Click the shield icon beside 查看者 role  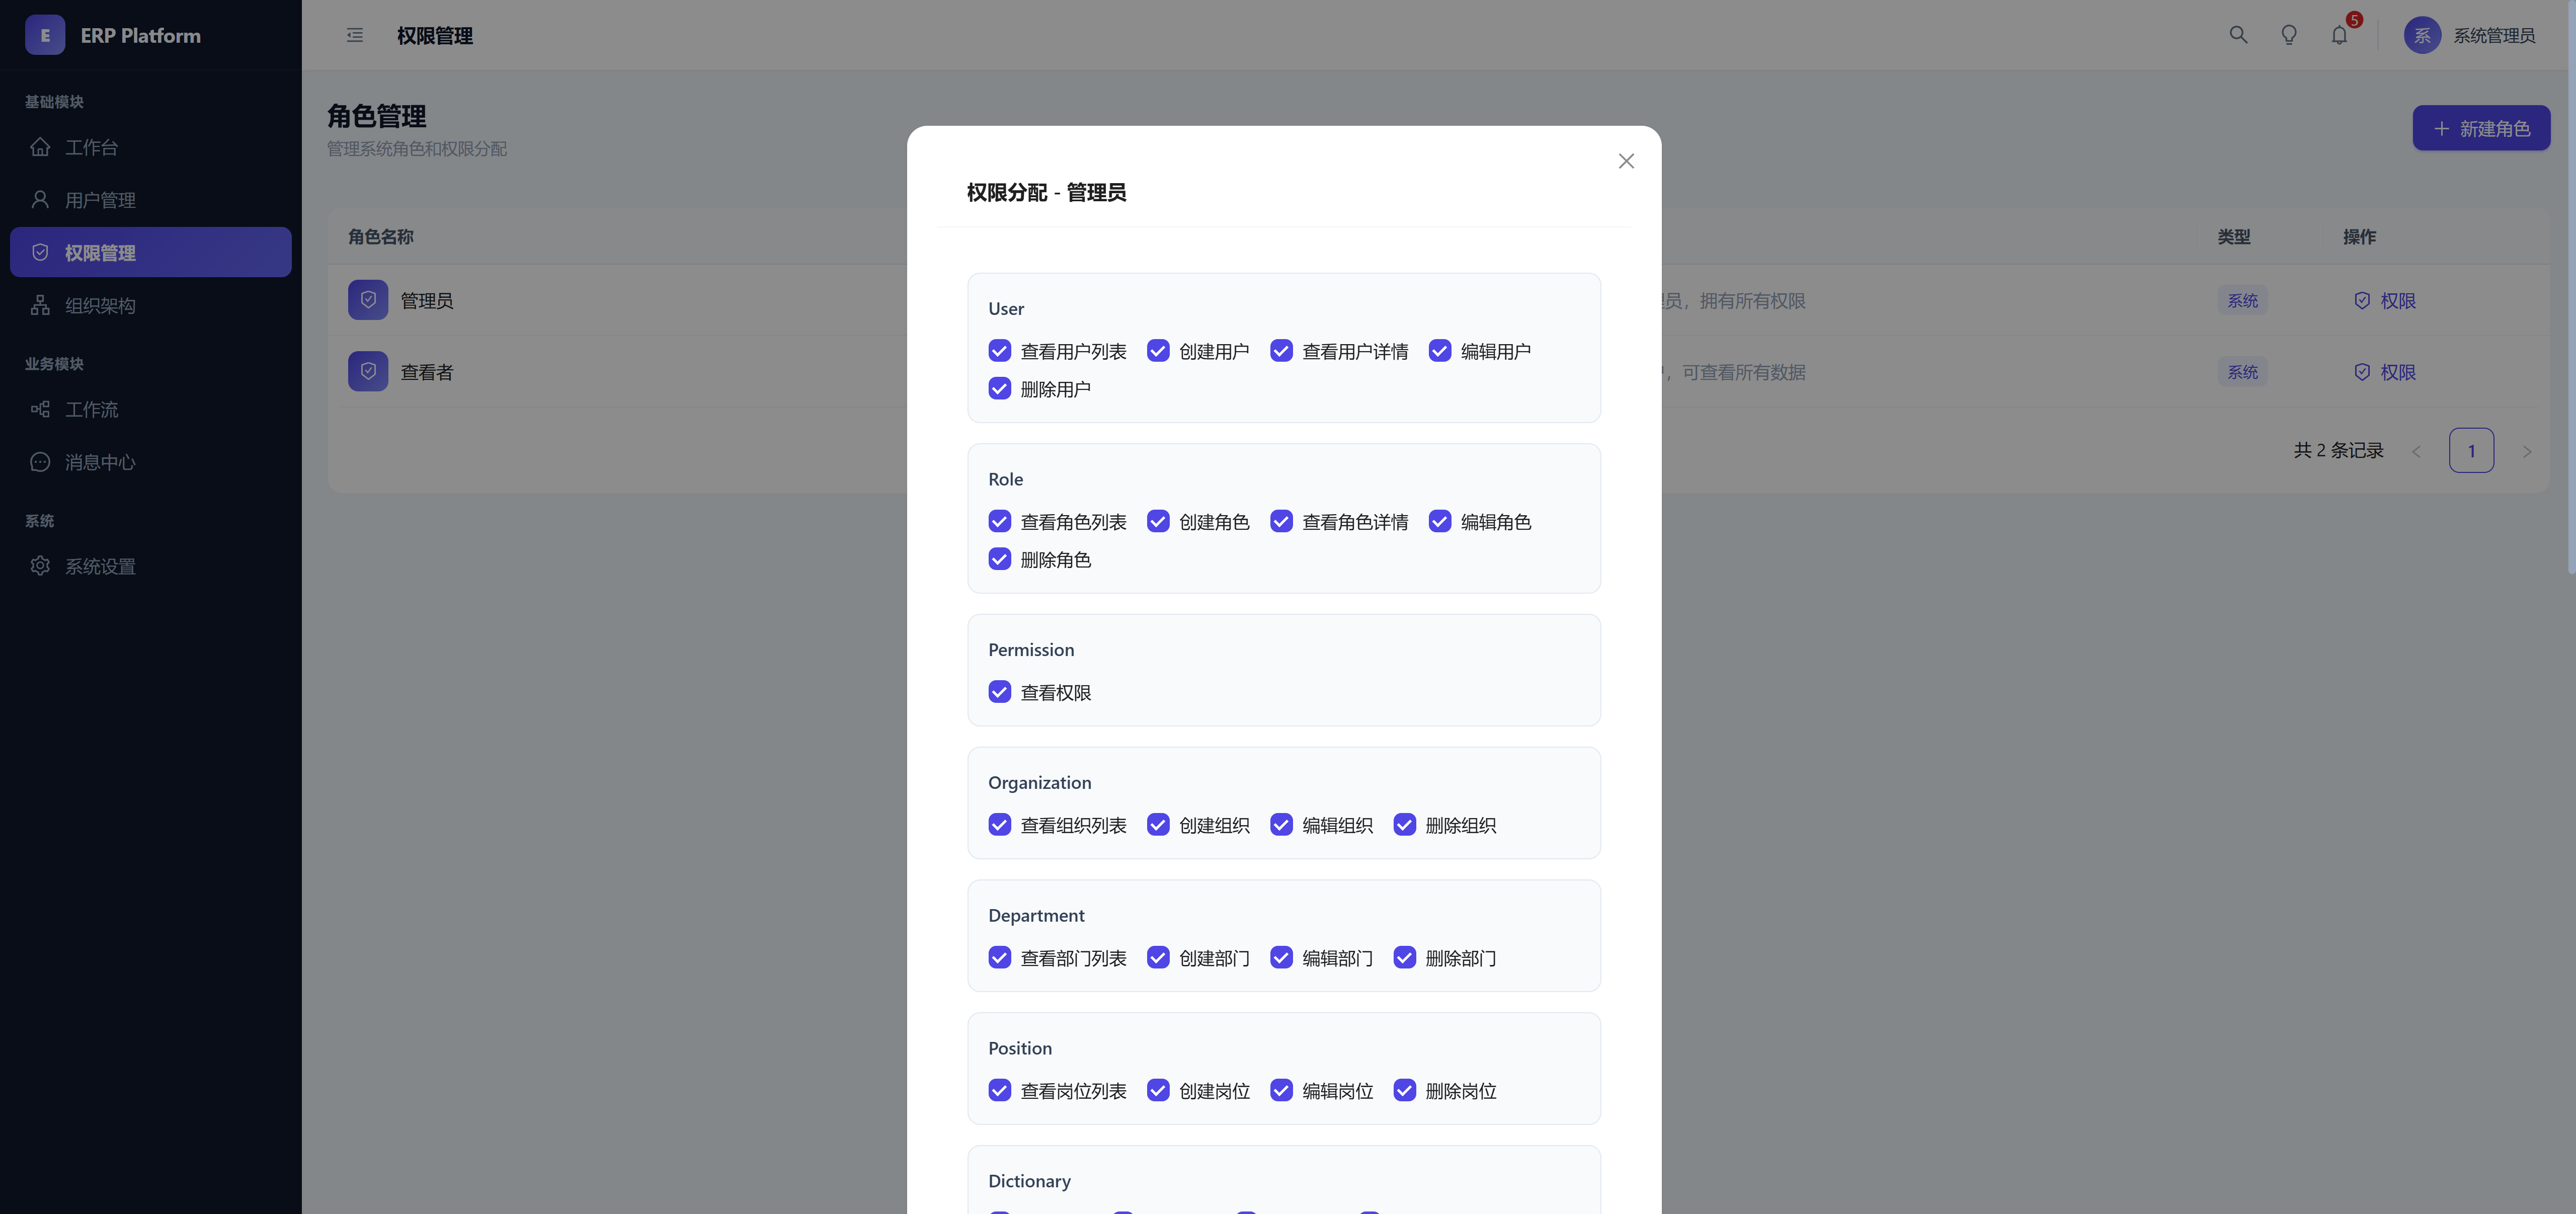point(368,371)
